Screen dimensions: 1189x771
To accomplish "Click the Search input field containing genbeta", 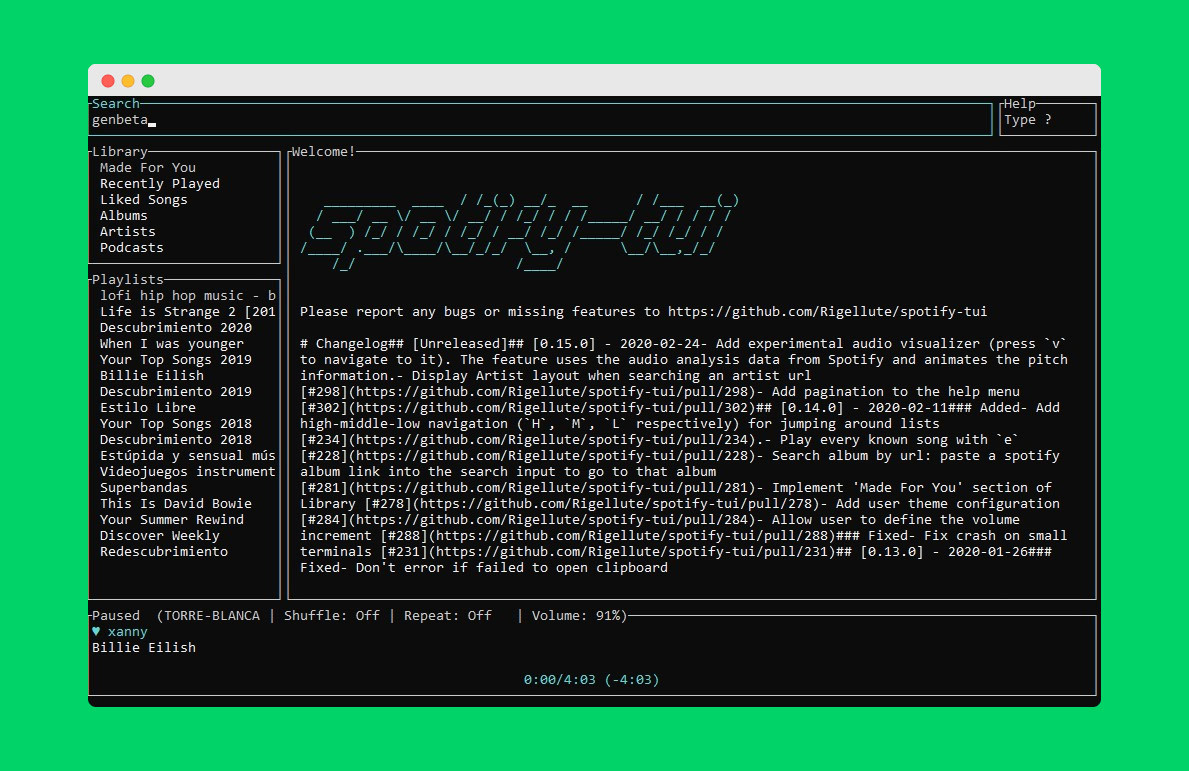I will coord(540,120).
